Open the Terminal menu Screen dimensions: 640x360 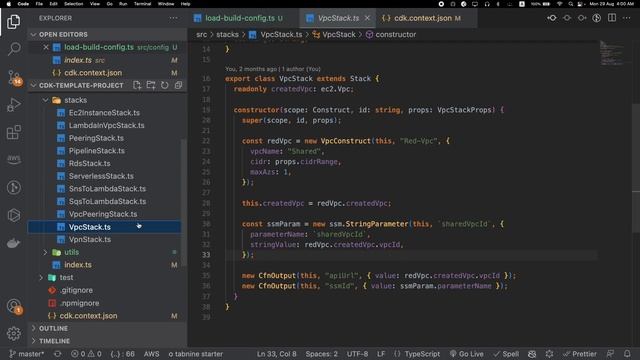(142, 4)
